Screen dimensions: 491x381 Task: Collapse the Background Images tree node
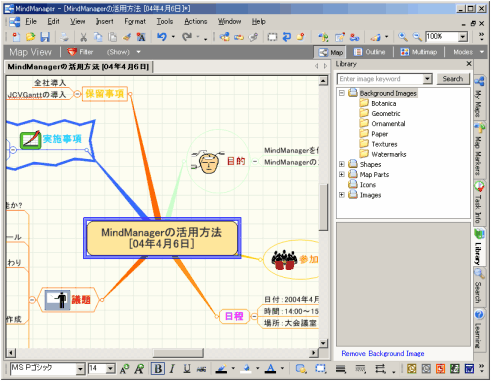(x=342, y=93)
